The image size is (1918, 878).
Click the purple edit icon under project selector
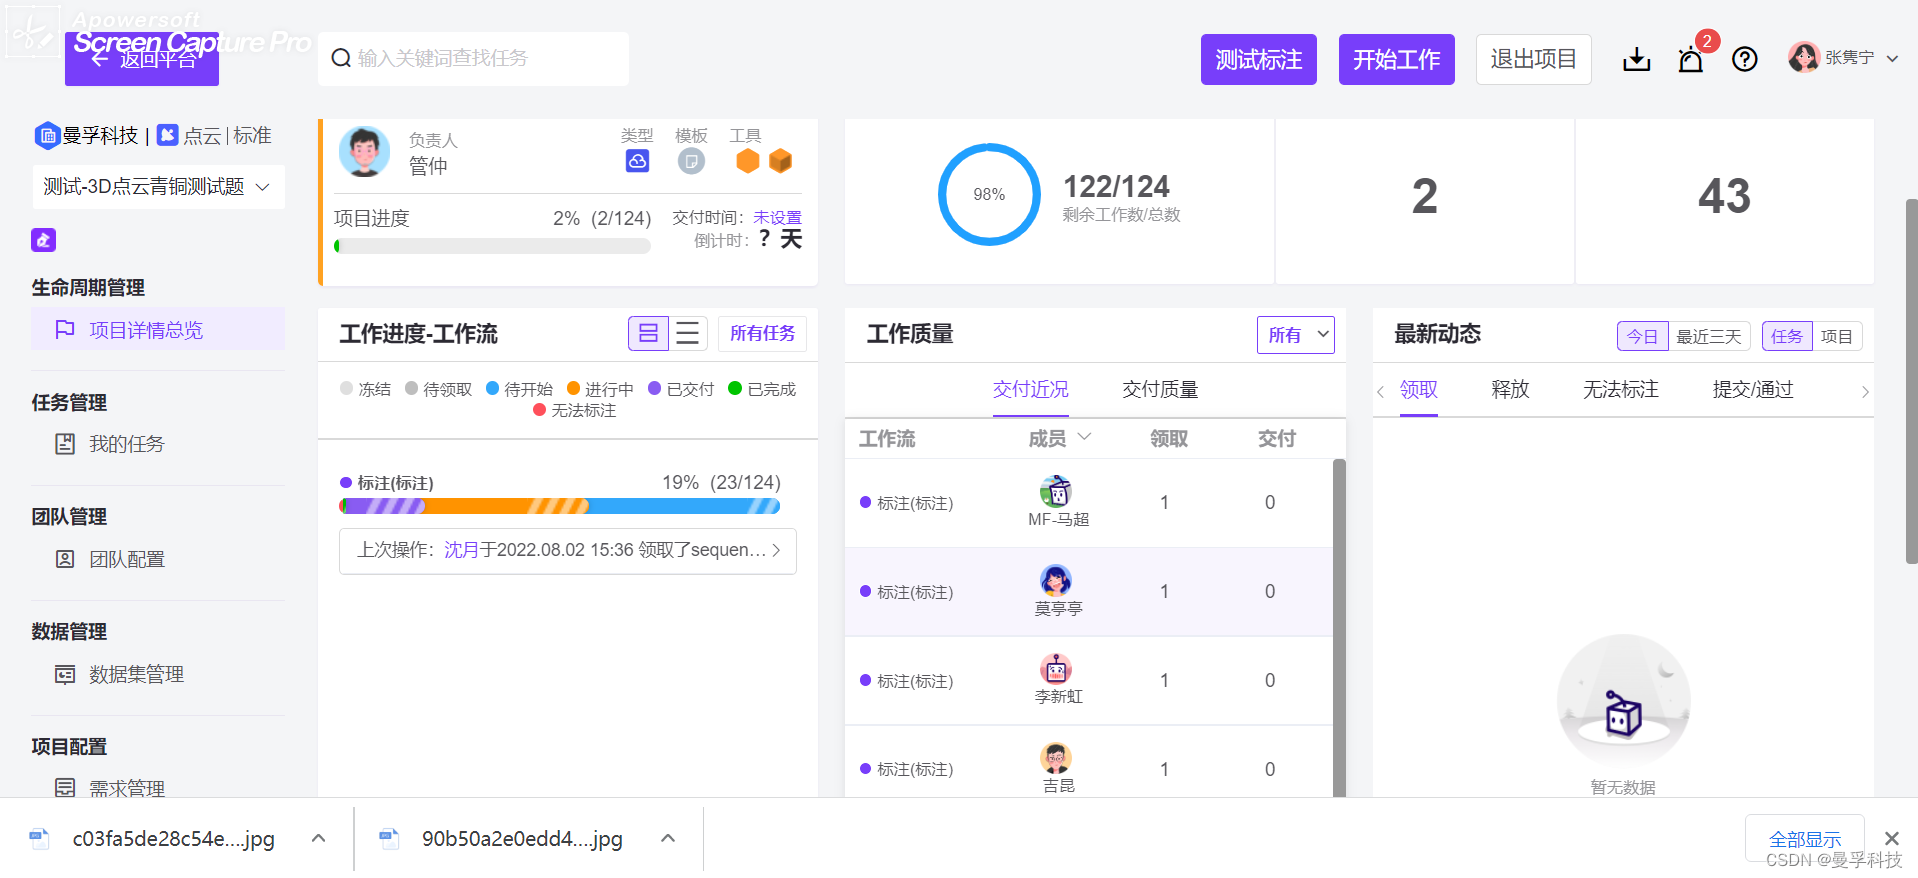(x=43, y=240)
